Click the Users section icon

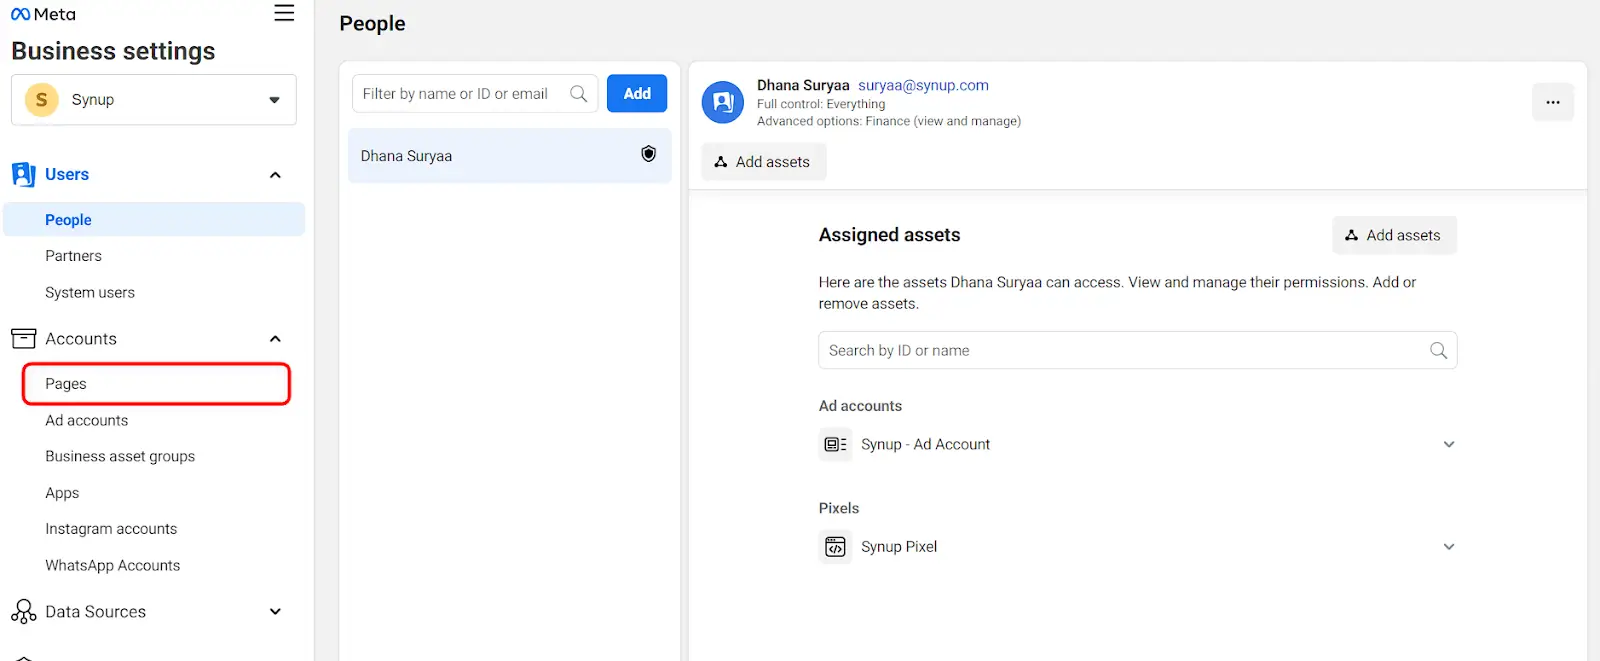tap(23, 175)
